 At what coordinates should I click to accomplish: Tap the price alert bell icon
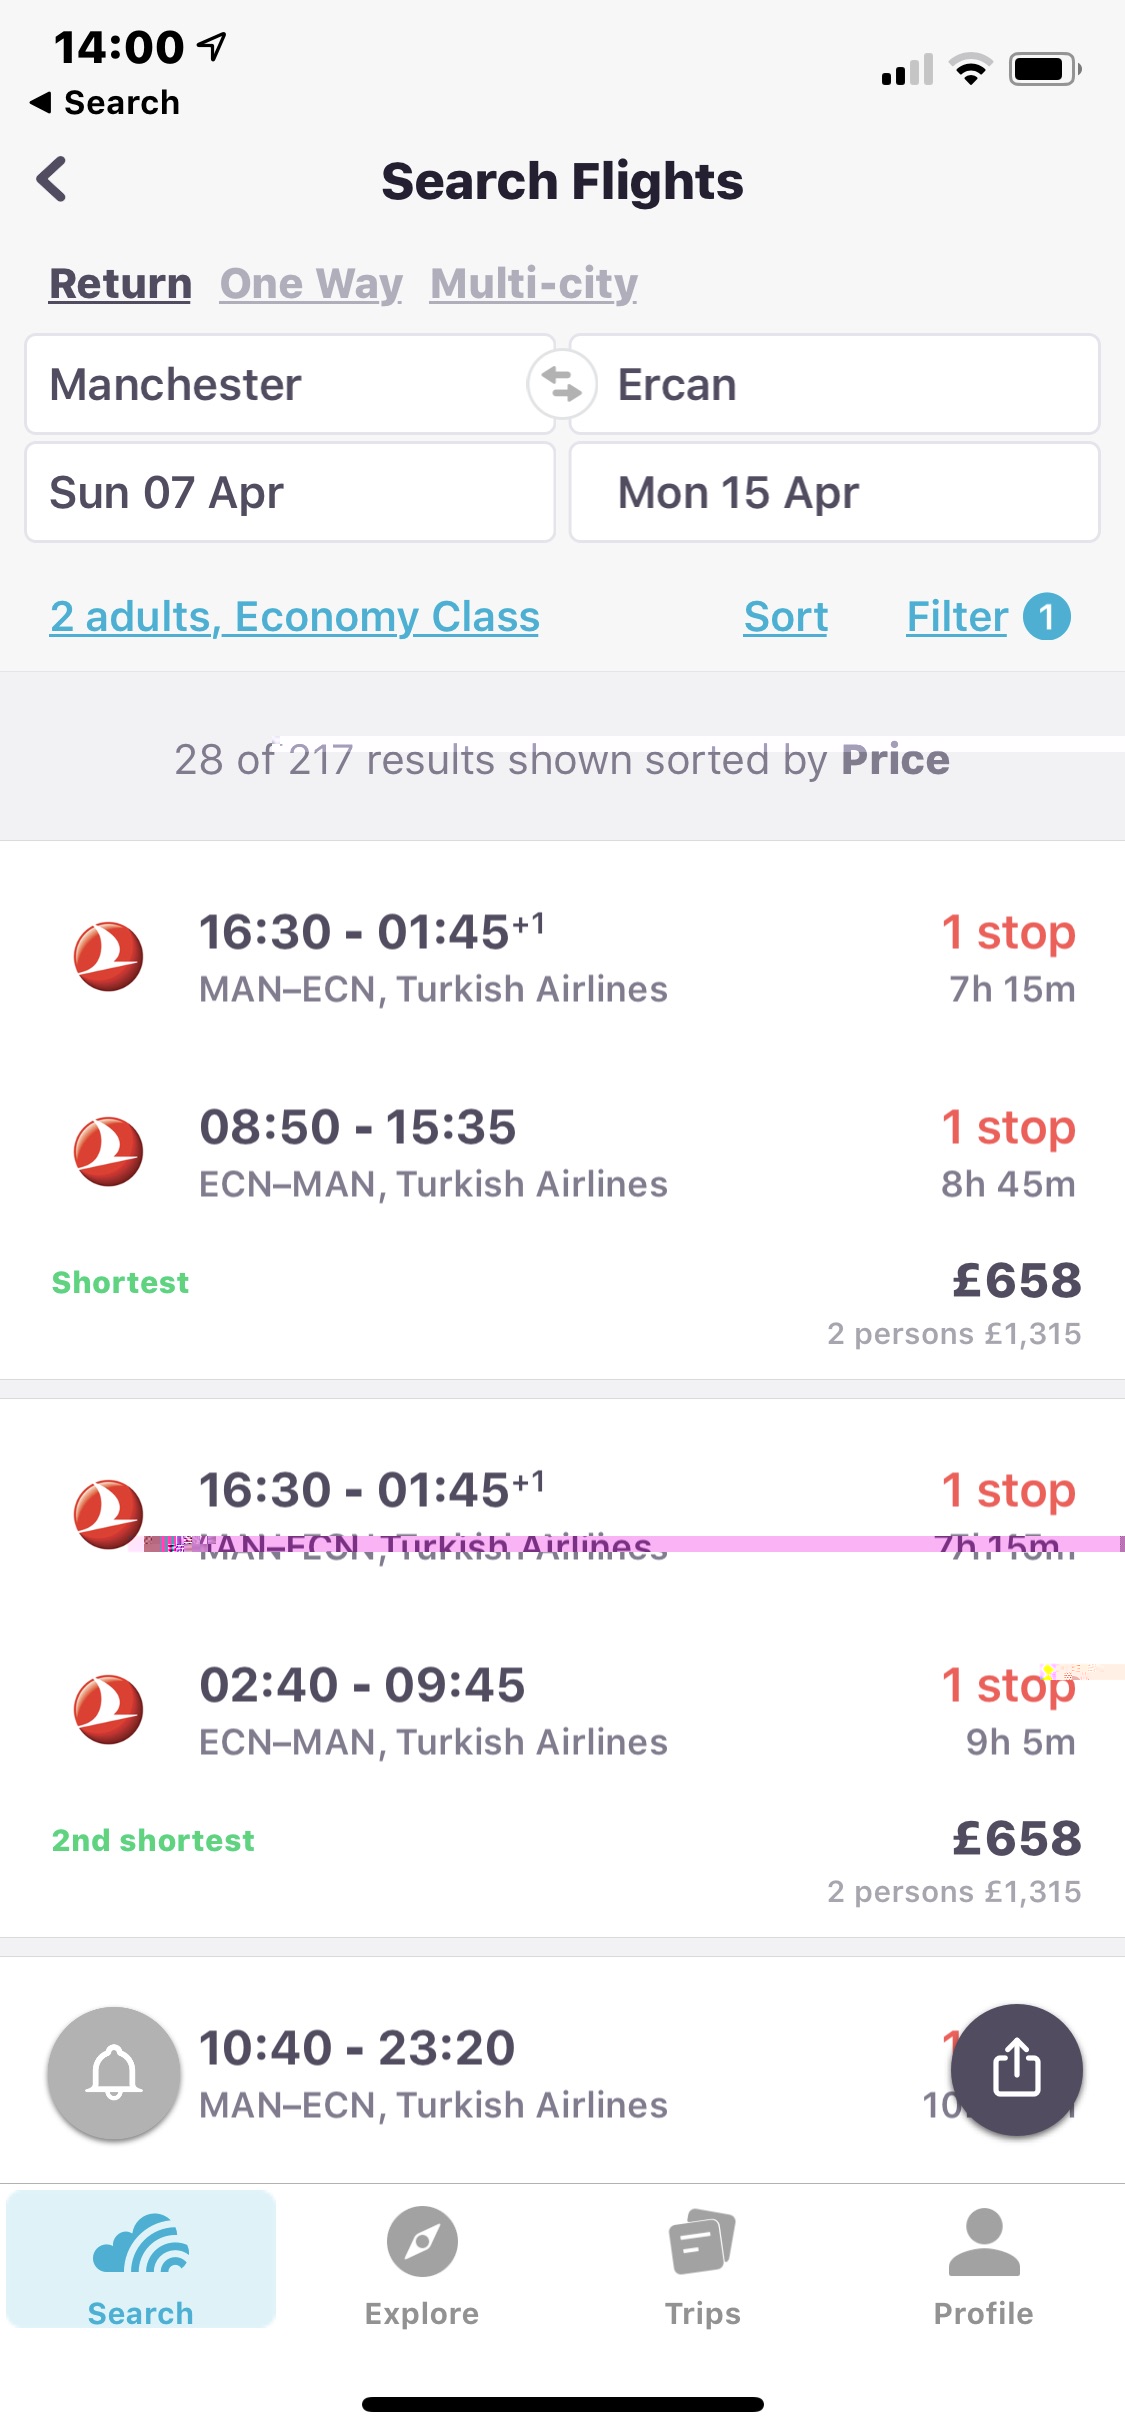pos(114,2072)
